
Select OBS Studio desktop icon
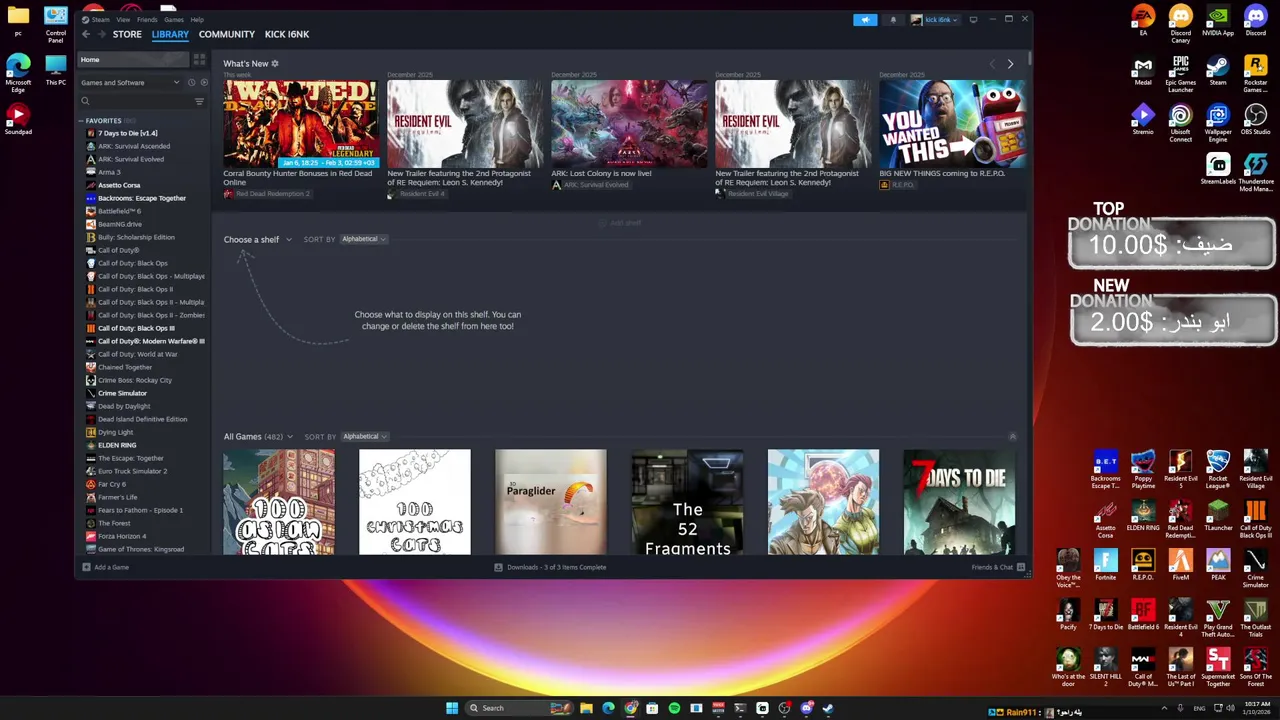coord(1255,120)
